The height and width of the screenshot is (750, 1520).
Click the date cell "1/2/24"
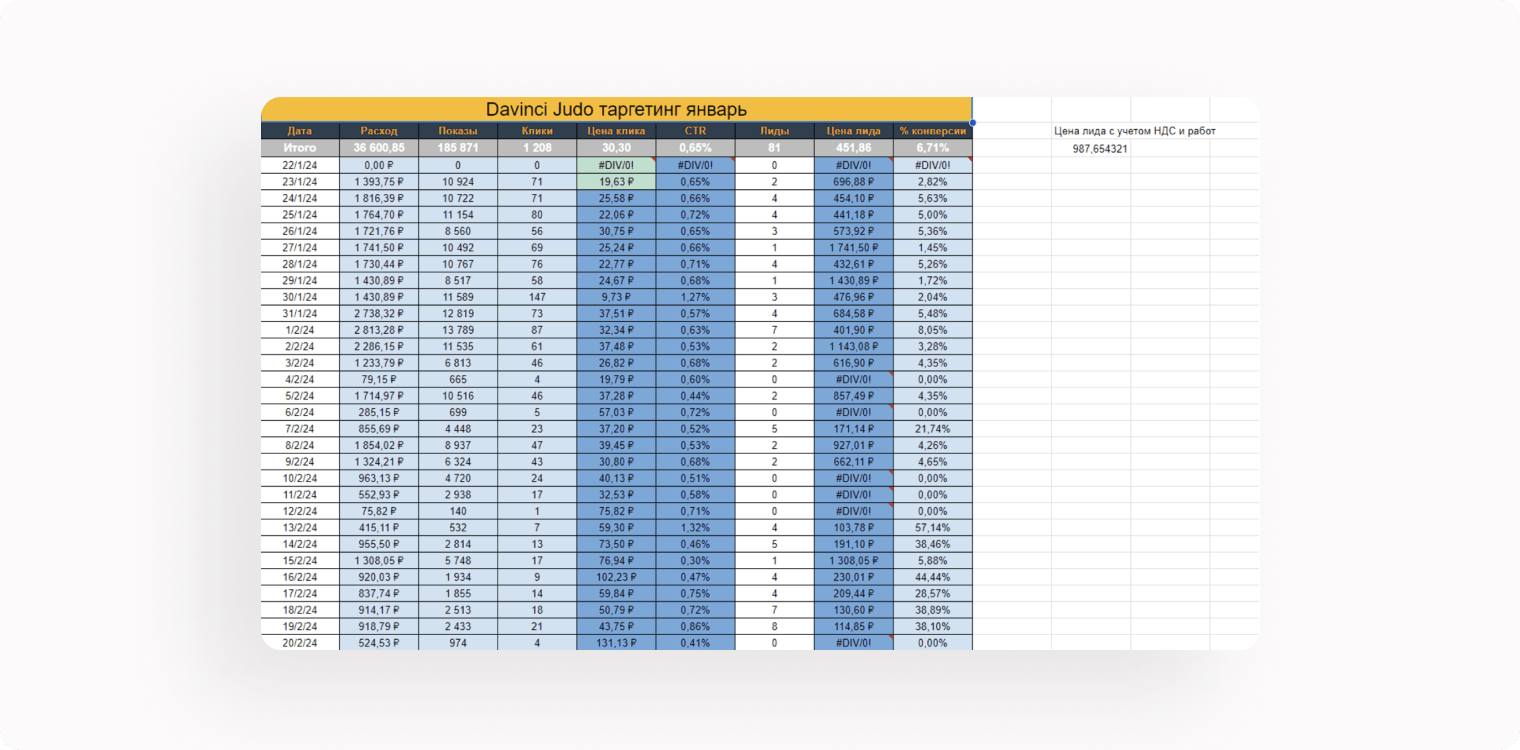point(300,330)
